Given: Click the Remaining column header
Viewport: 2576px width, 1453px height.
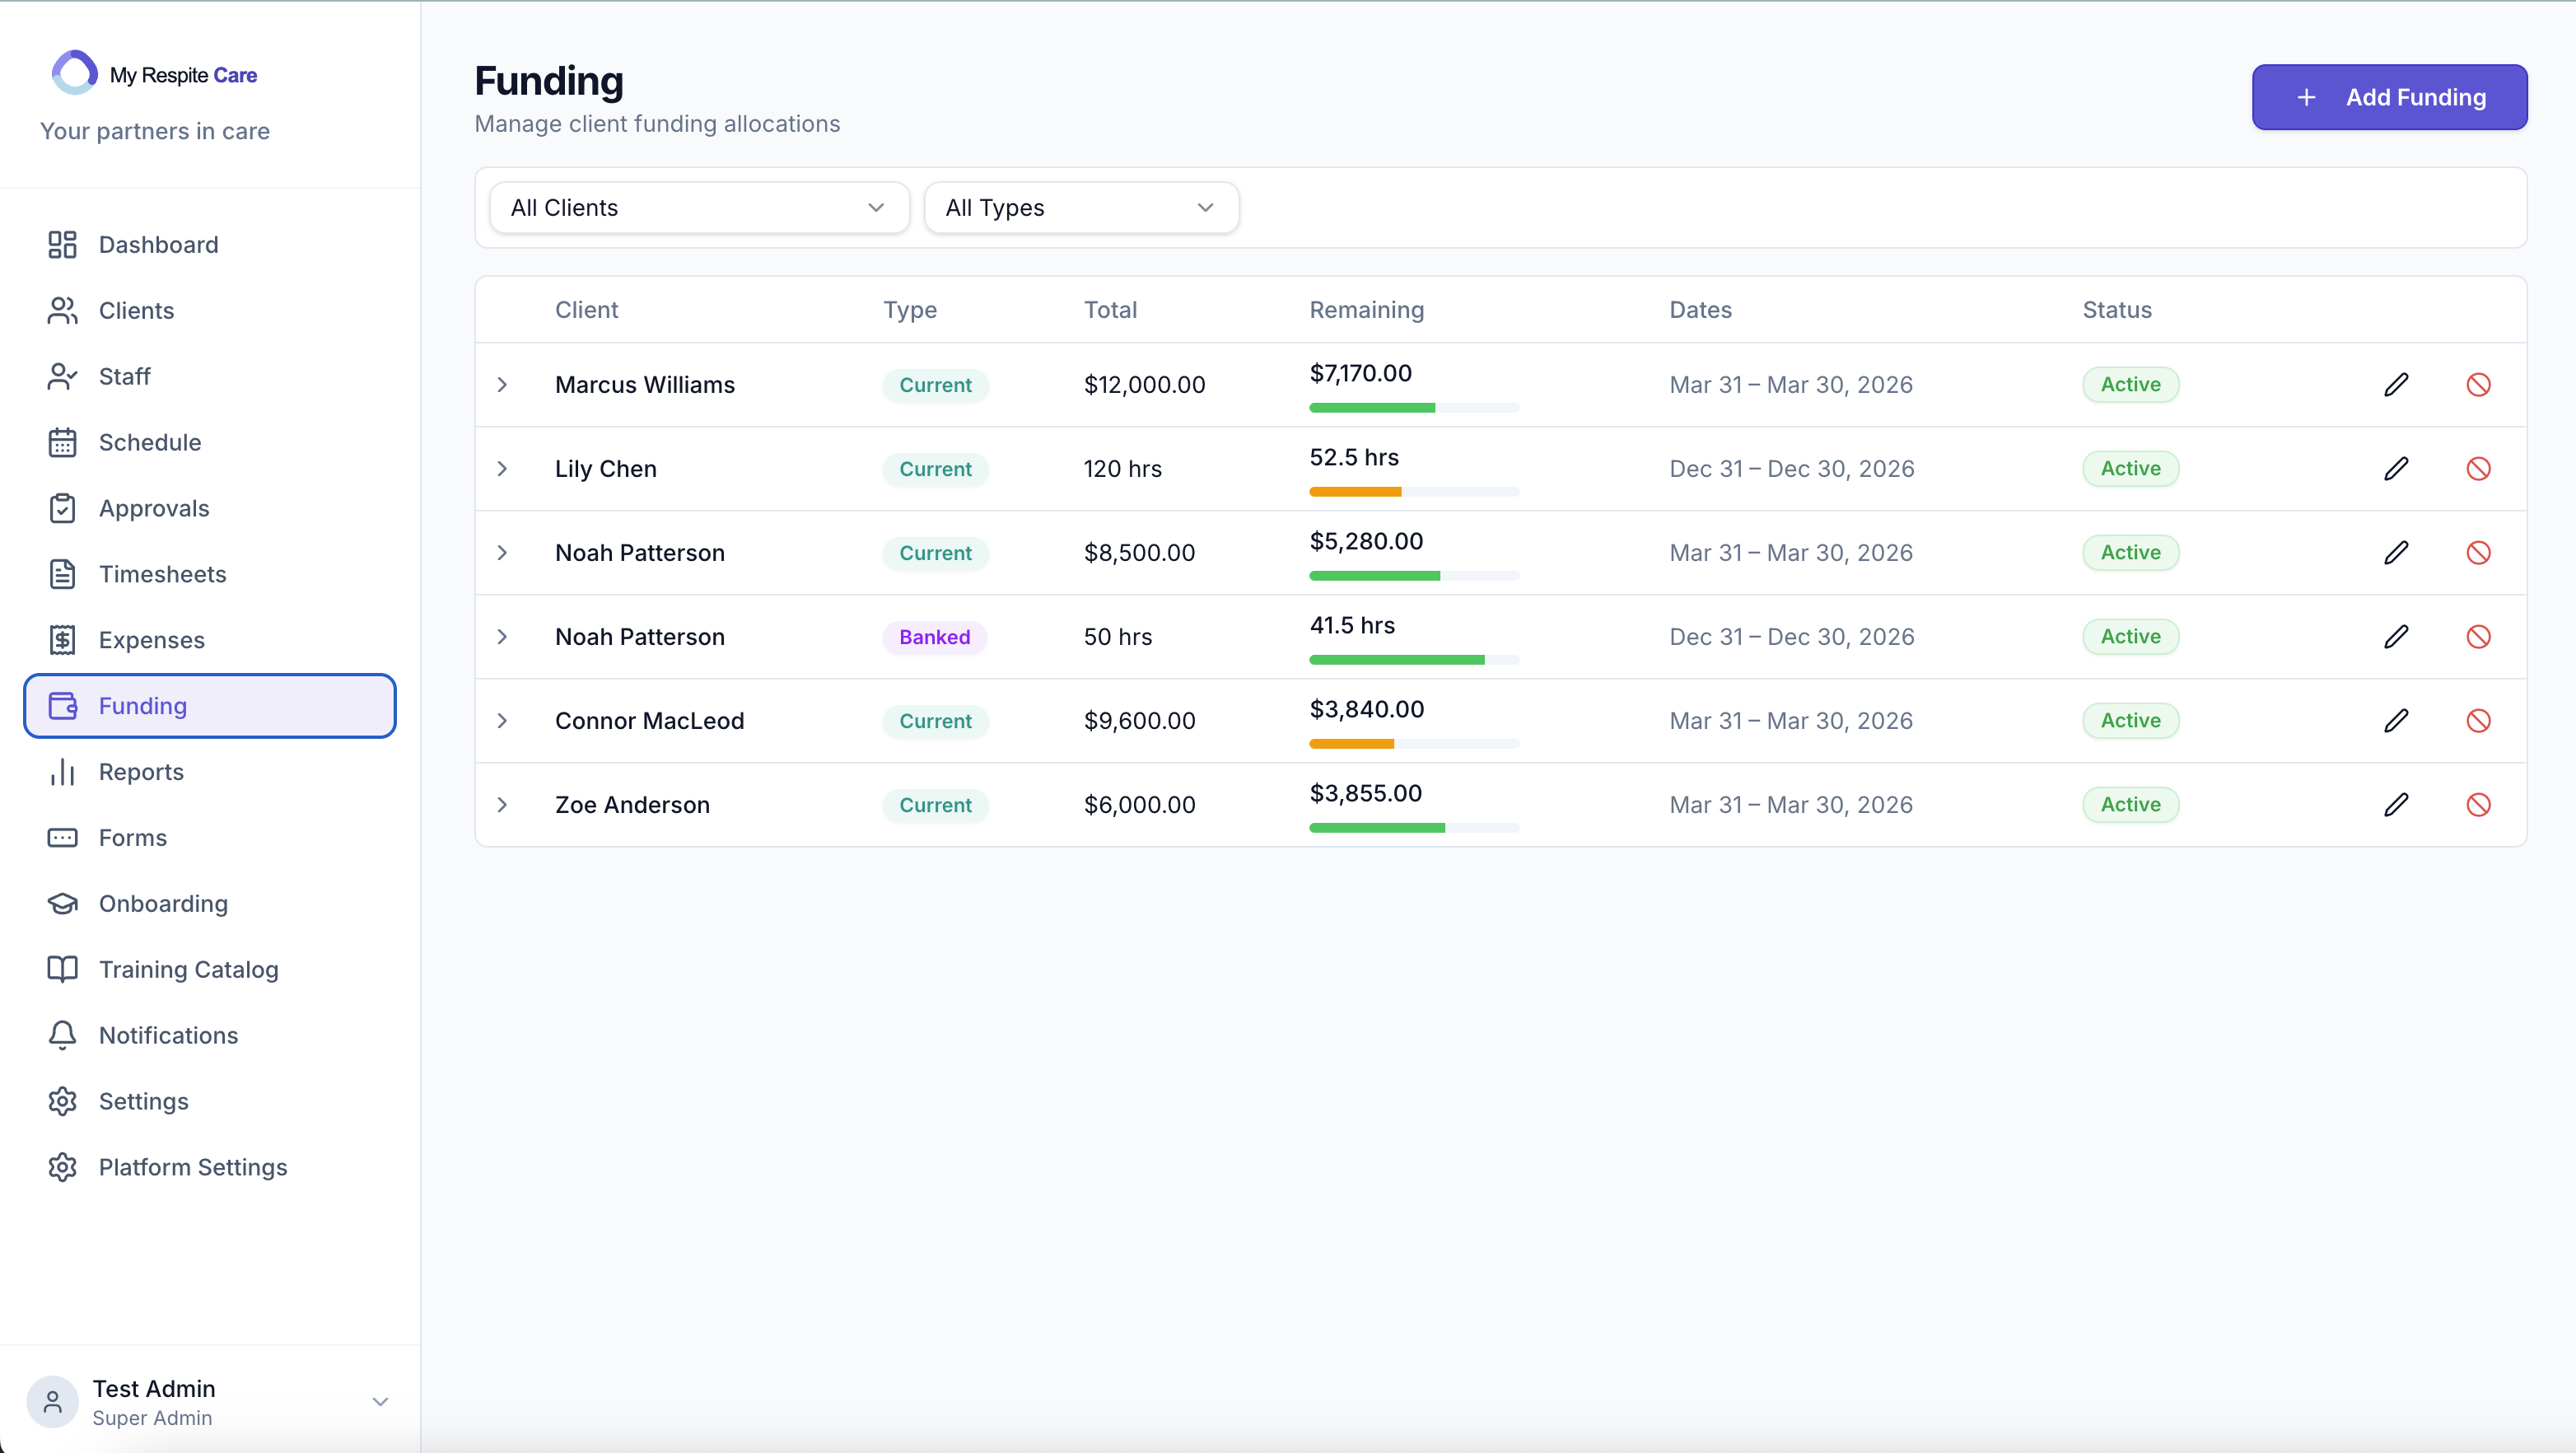Looking at the screenshot, I should click(x=1366, y=310).
